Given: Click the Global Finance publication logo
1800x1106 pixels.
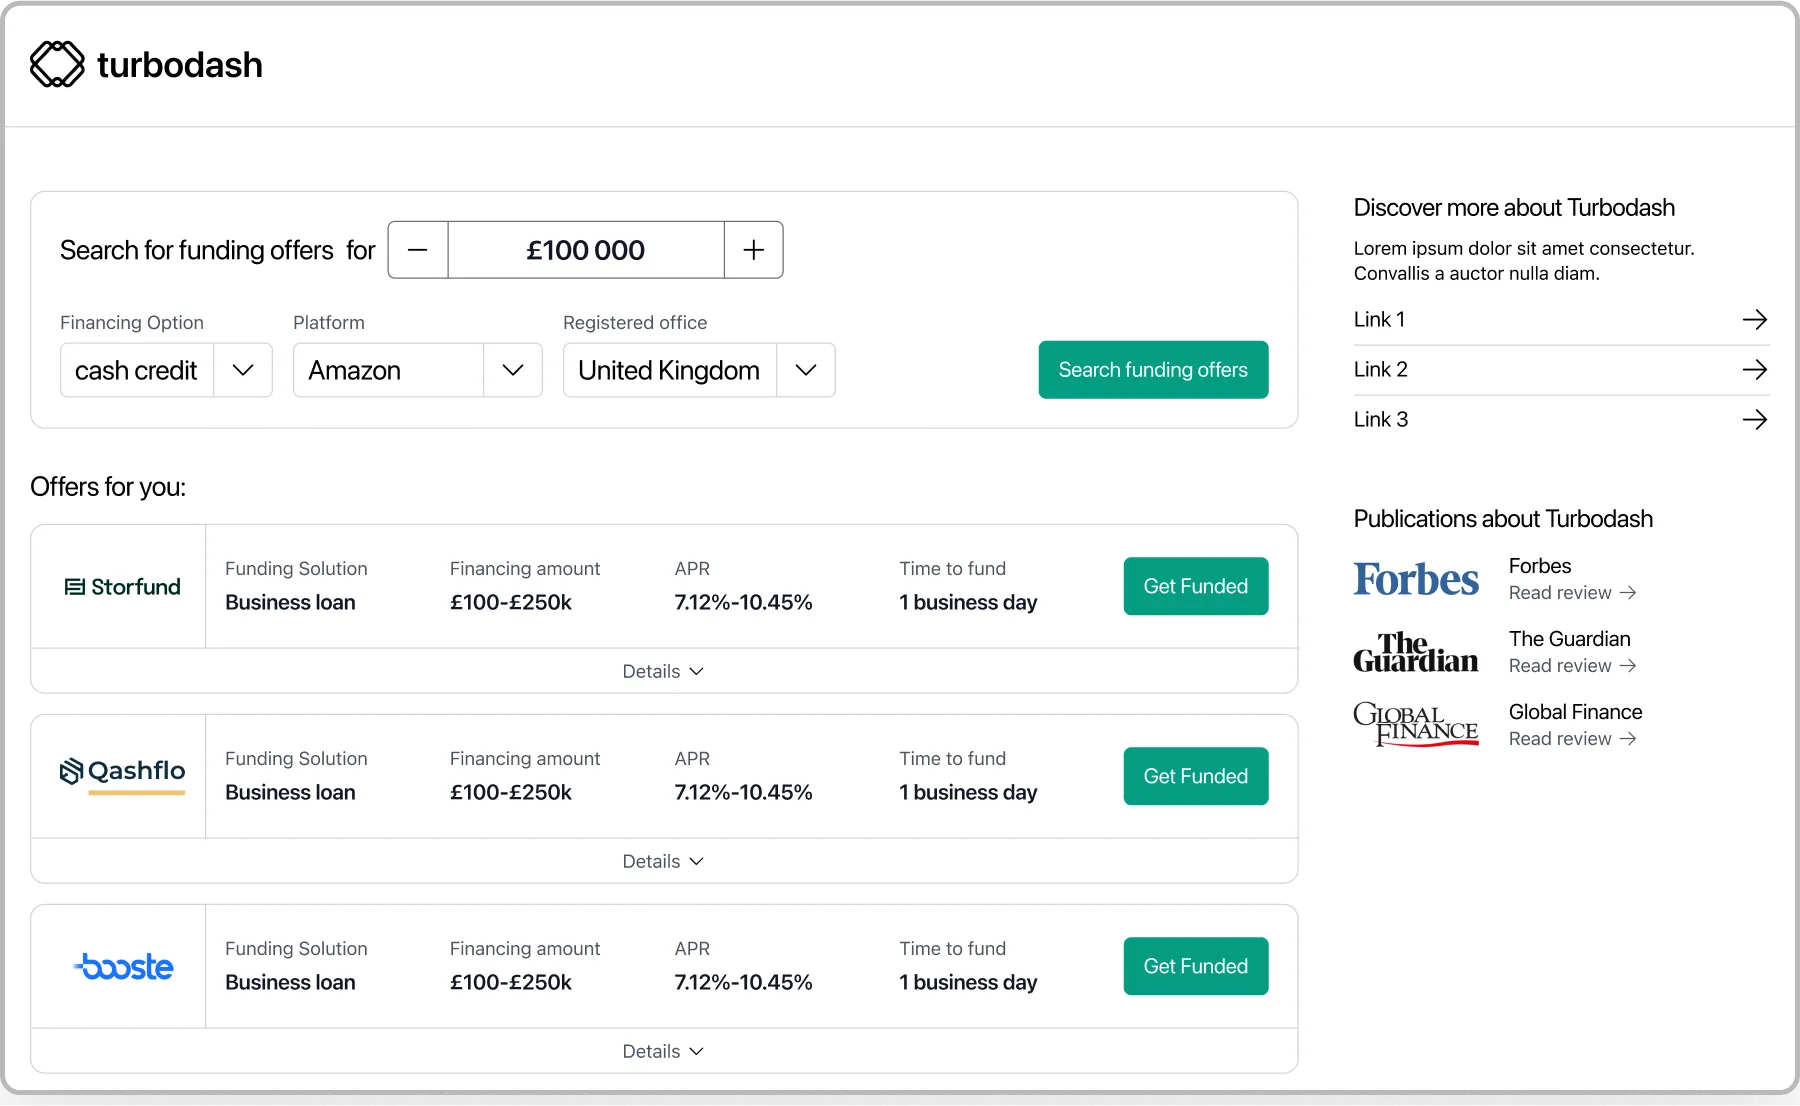Looking at the screenshot, I should tap(1415, 724).
